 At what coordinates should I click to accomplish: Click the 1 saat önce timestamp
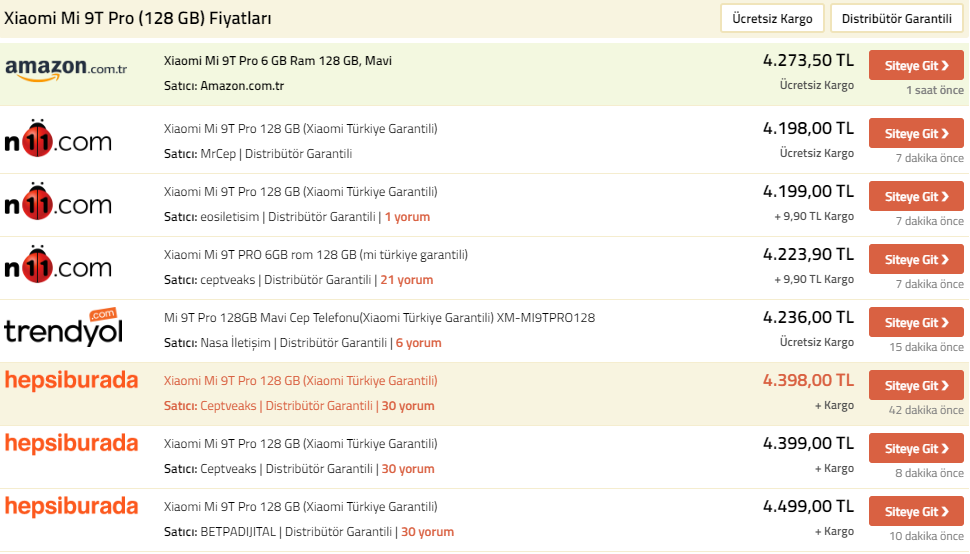pos(935,90)
